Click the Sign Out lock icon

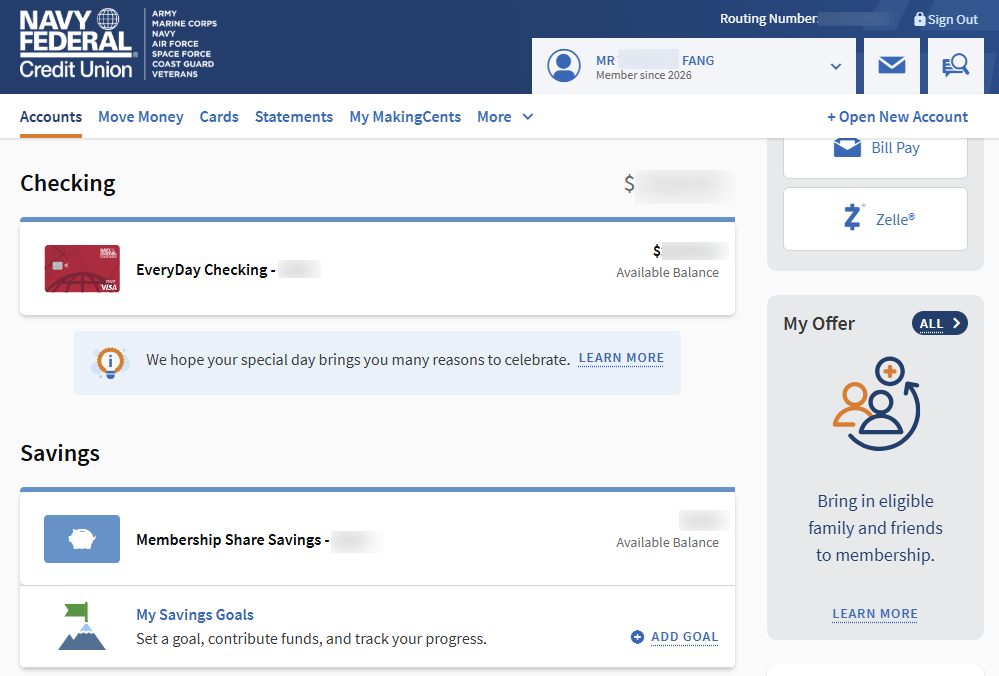[919, 19]
